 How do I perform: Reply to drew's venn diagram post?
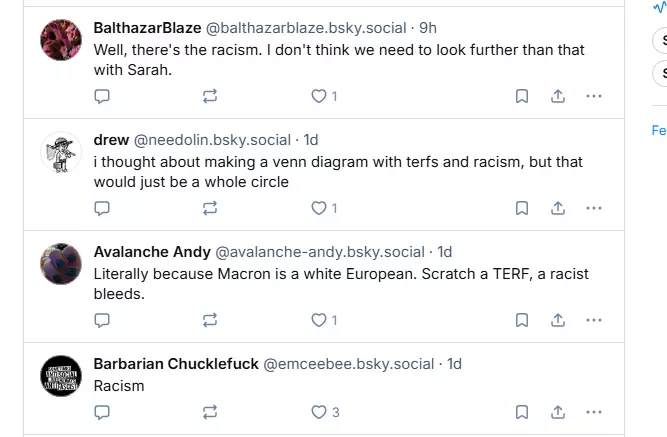(102, 208)
